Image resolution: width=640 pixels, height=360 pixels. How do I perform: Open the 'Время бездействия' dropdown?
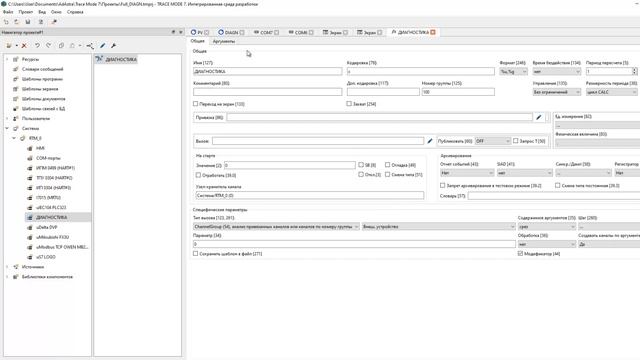[x=557, y=71]
